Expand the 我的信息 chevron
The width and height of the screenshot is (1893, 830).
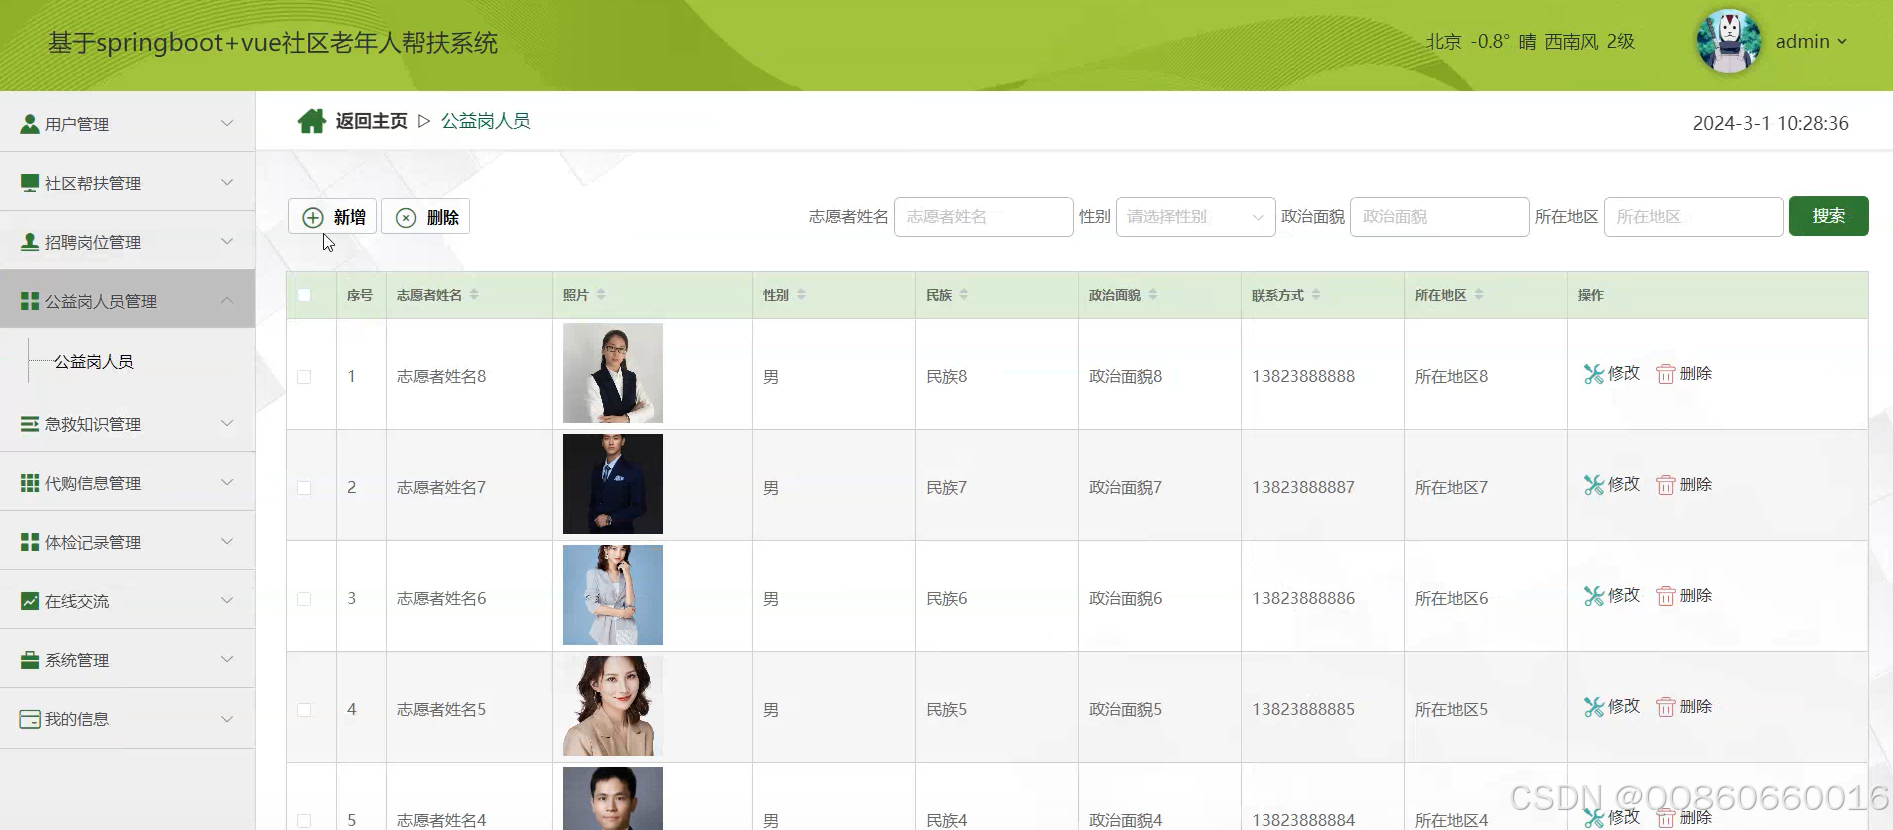(227, 718)
